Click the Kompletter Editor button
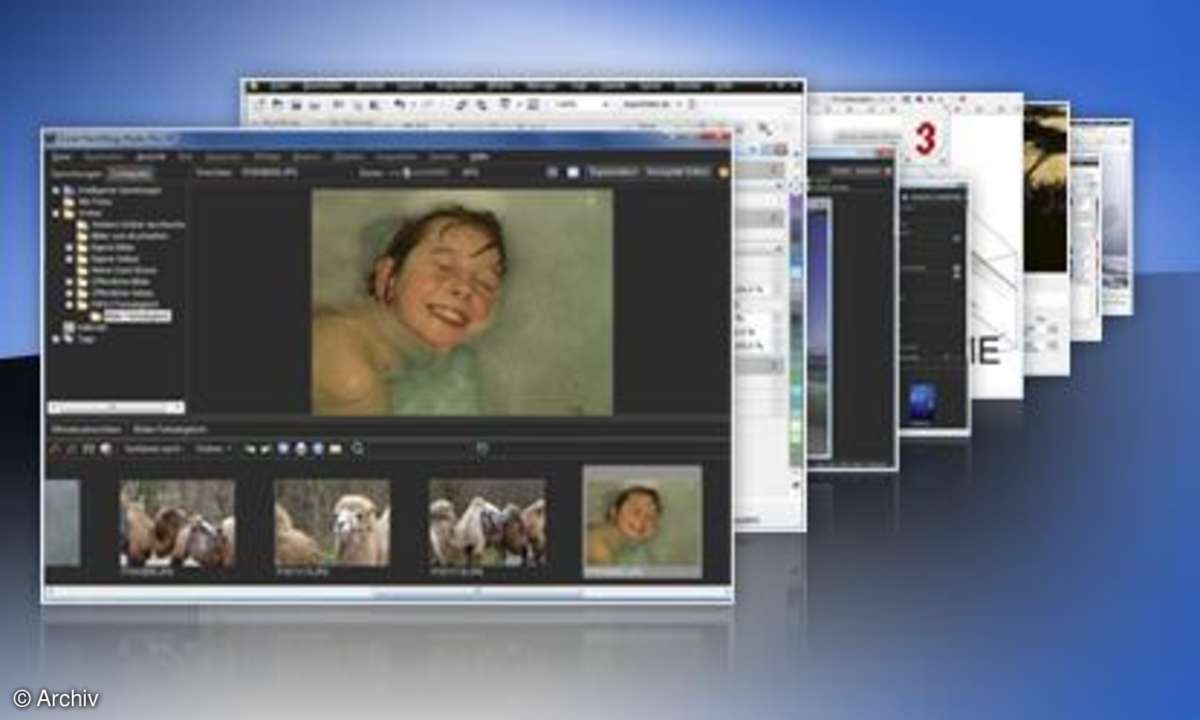1200x720 pixels. 677,172
